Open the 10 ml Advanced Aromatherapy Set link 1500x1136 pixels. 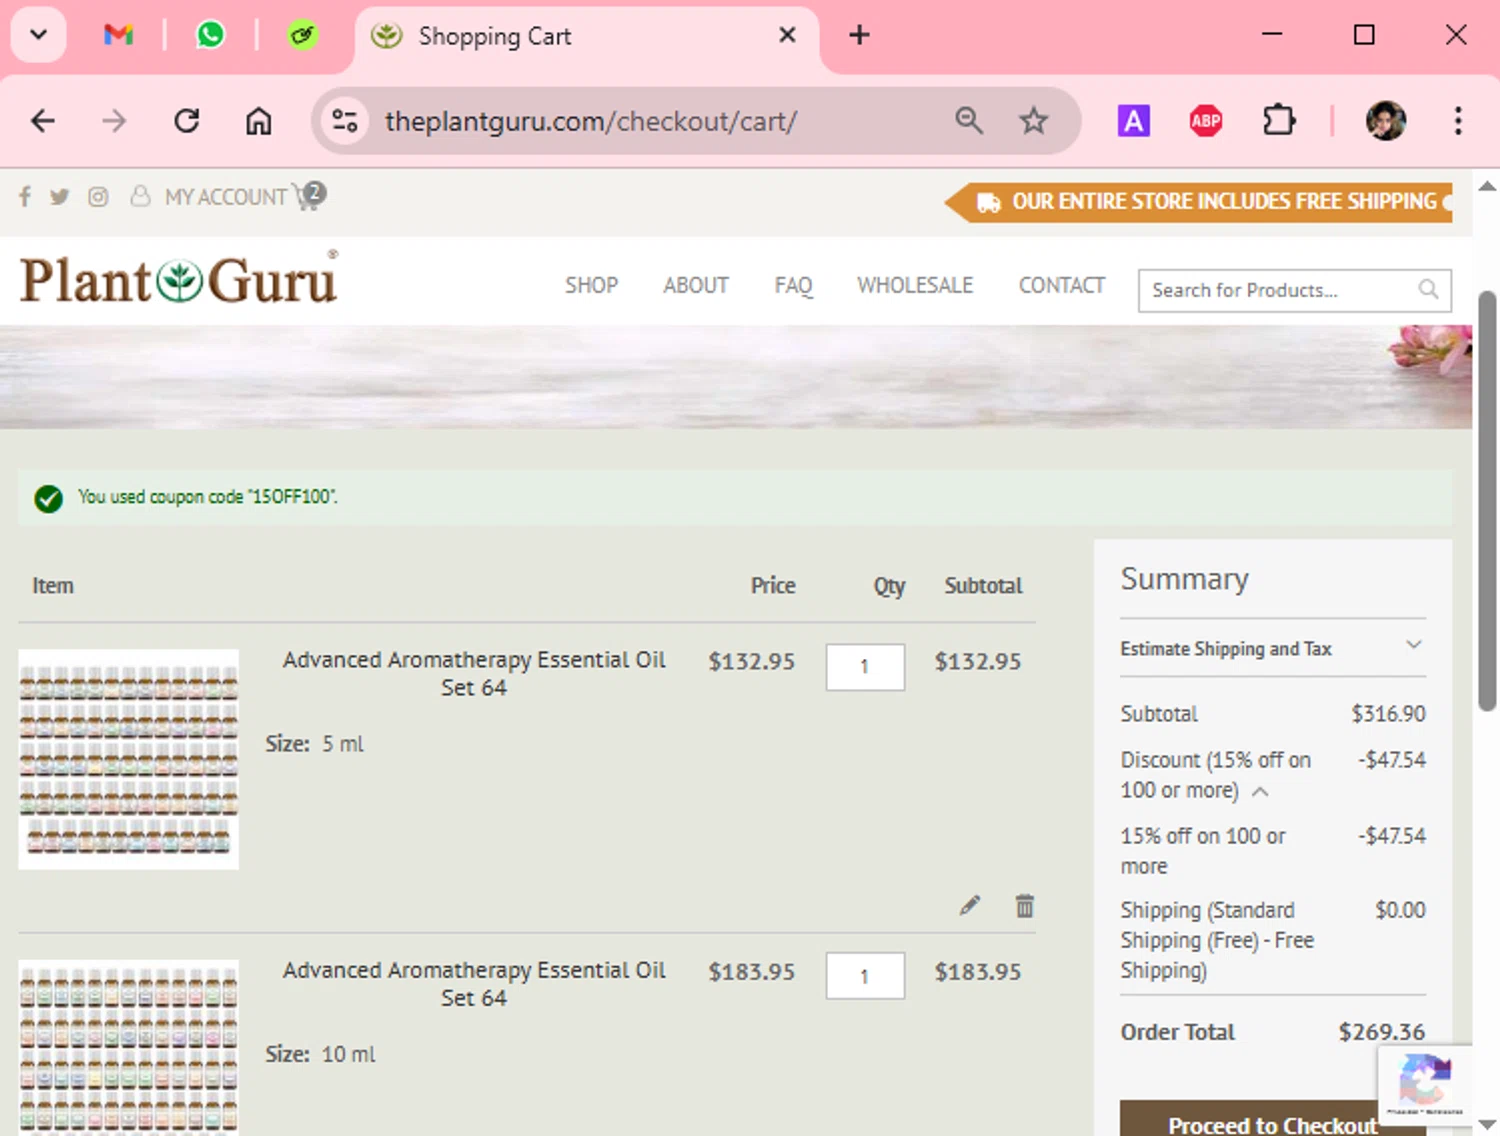tap(474, 984)
